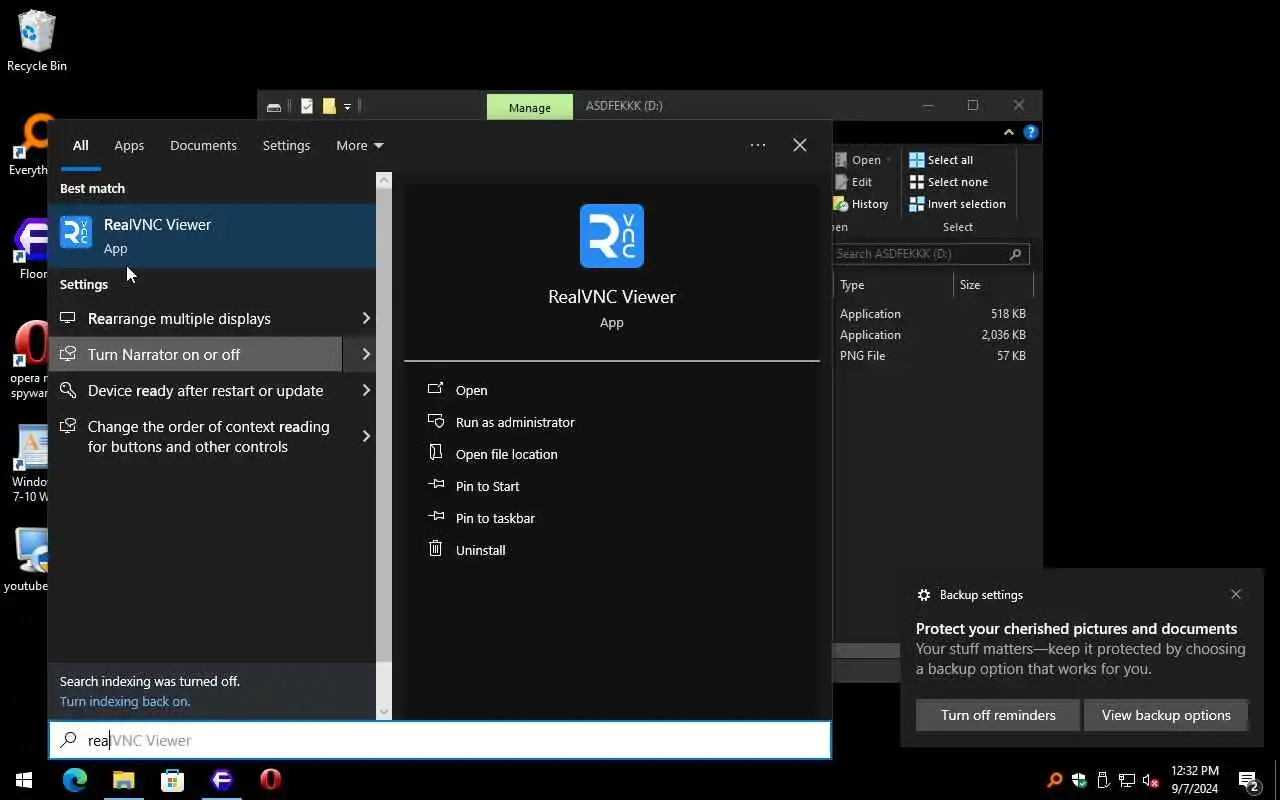Open Microsoft Edge from taskbar
Image resolution: width=1280 pixels, height=800 pixels.
point(75,780)
